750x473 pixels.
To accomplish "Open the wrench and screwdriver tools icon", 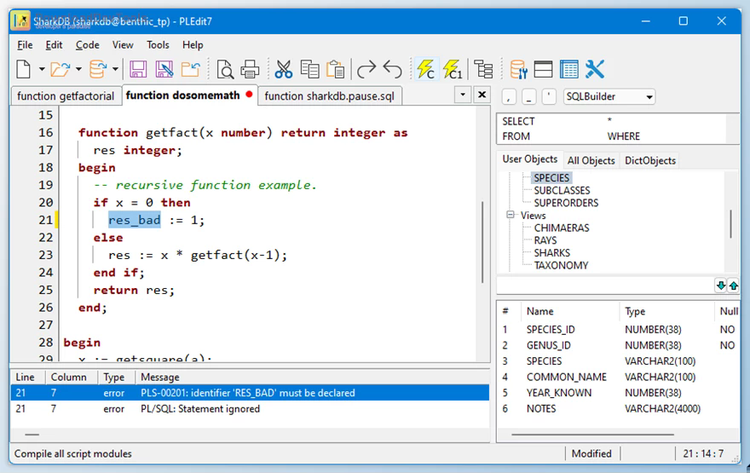I will click(x=595, y=69).
